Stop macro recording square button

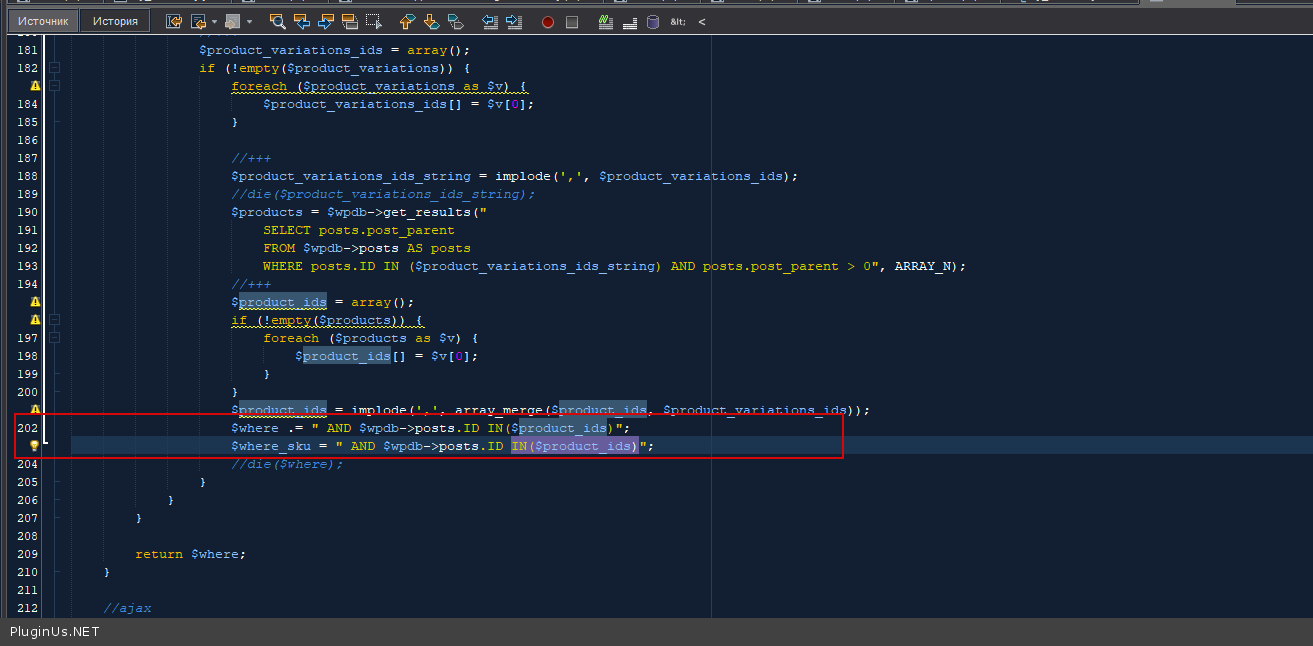572,22
